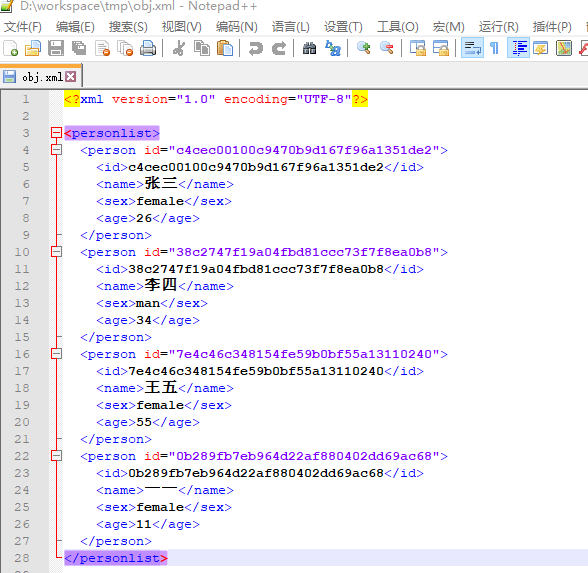Close the obj.xml tab with its red X
The image size is (588, 573).
tap(70, 77)
